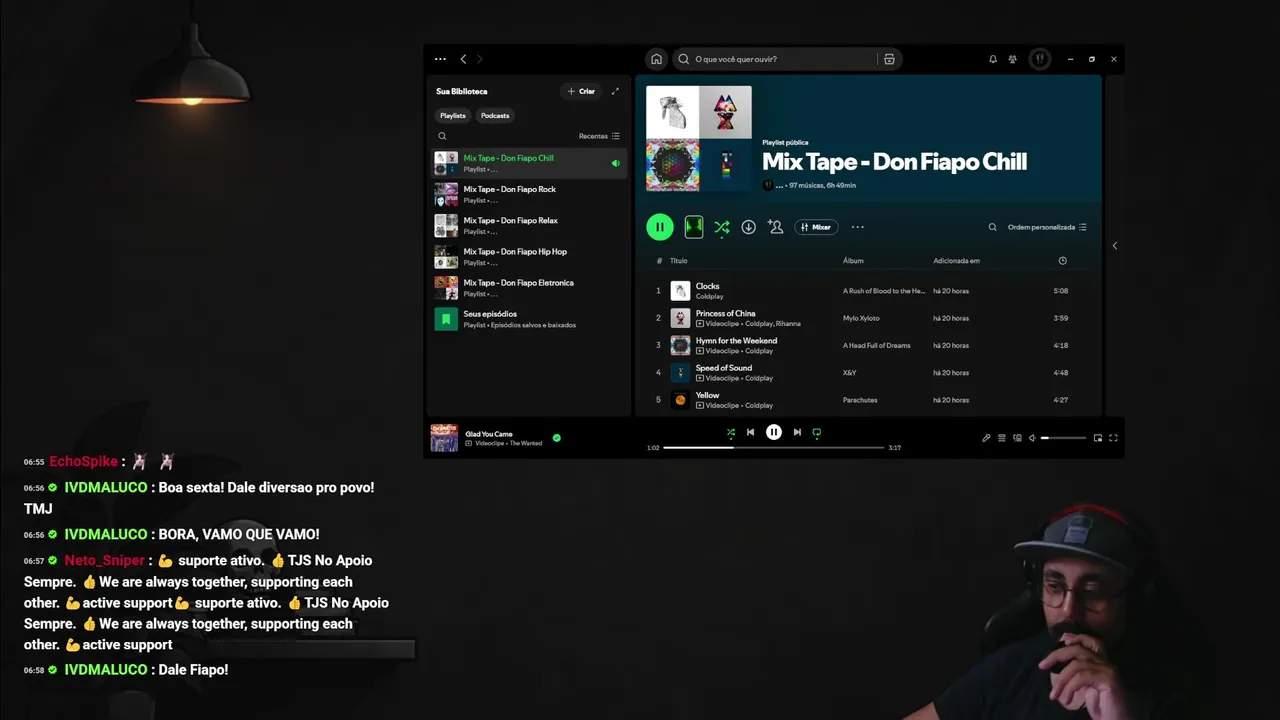The width and height of the screenshot is (1280, 720).
Task: Mute with the volume speaker icon
Action: click(1033, 438)
